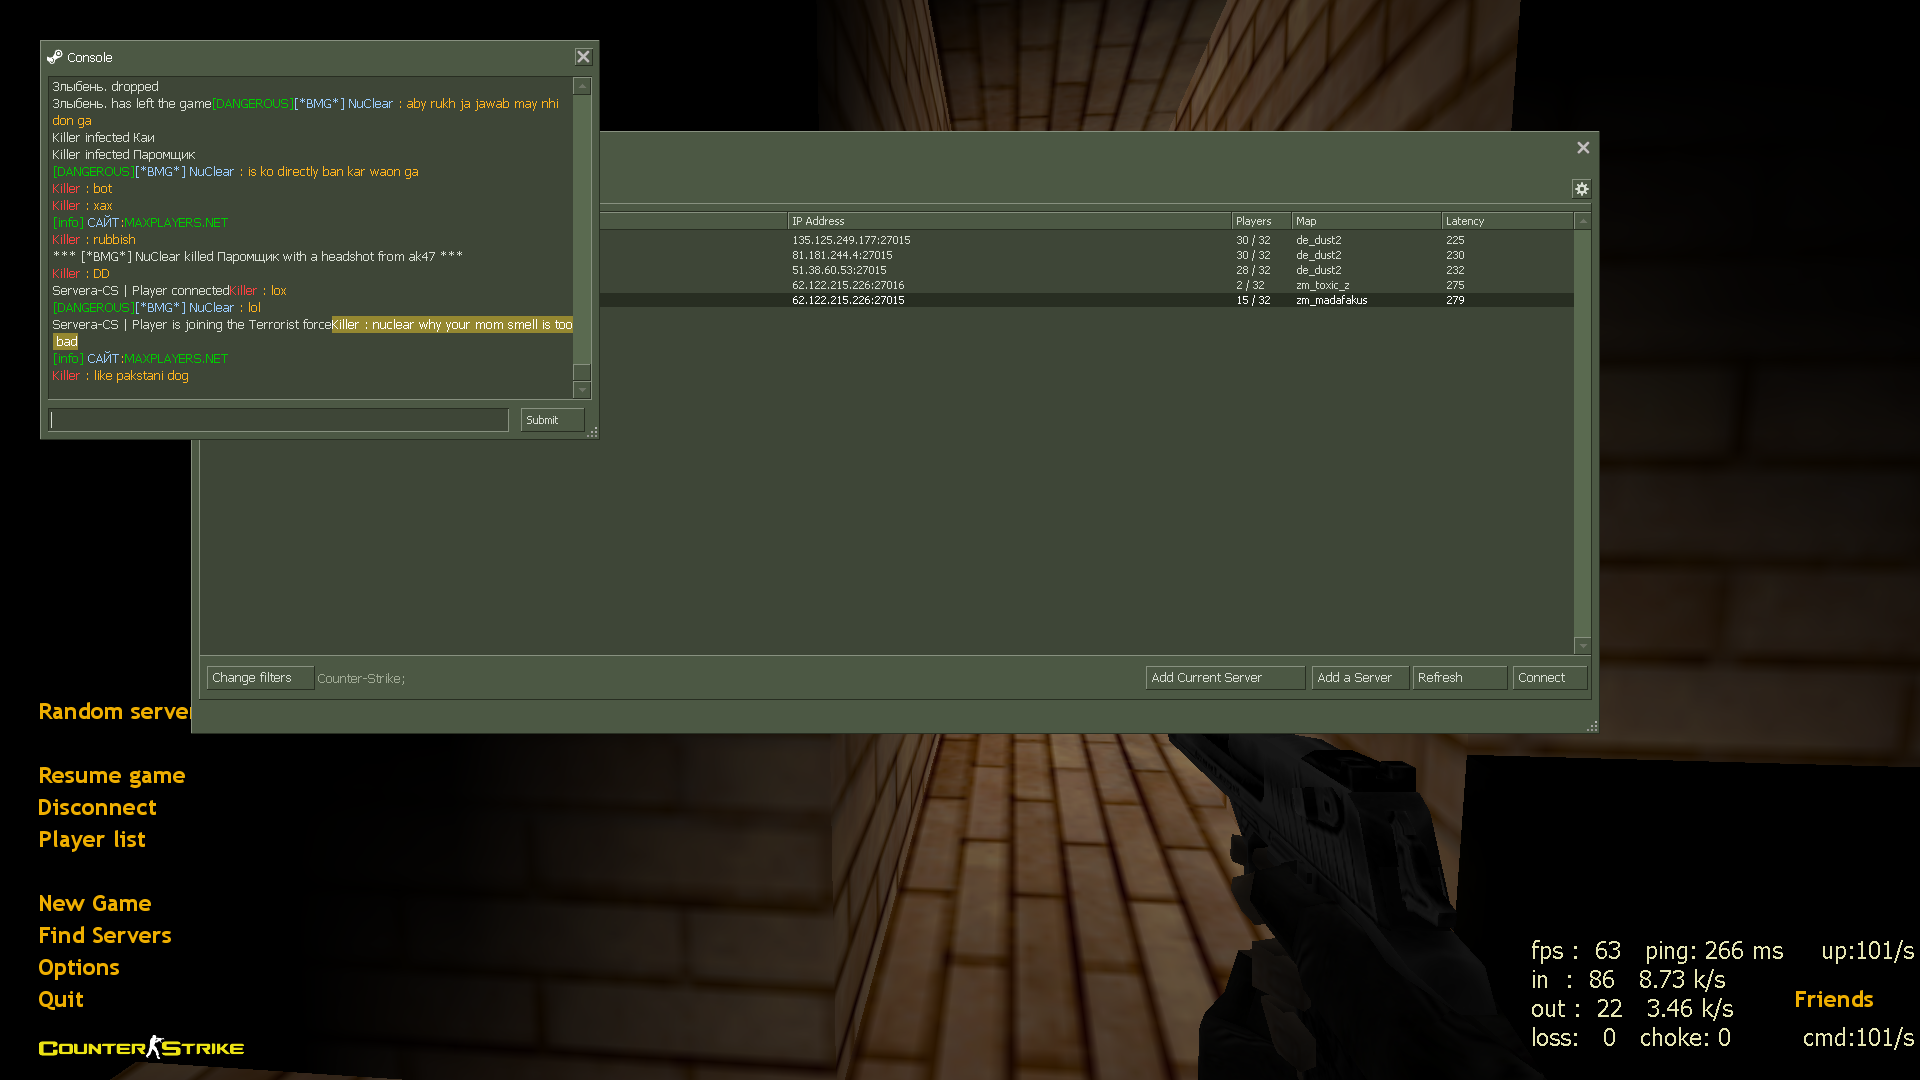Select server 135.125.249.177:27015
Viewport: 1920px width, 1080px height.
click(x=1087, y=240)
